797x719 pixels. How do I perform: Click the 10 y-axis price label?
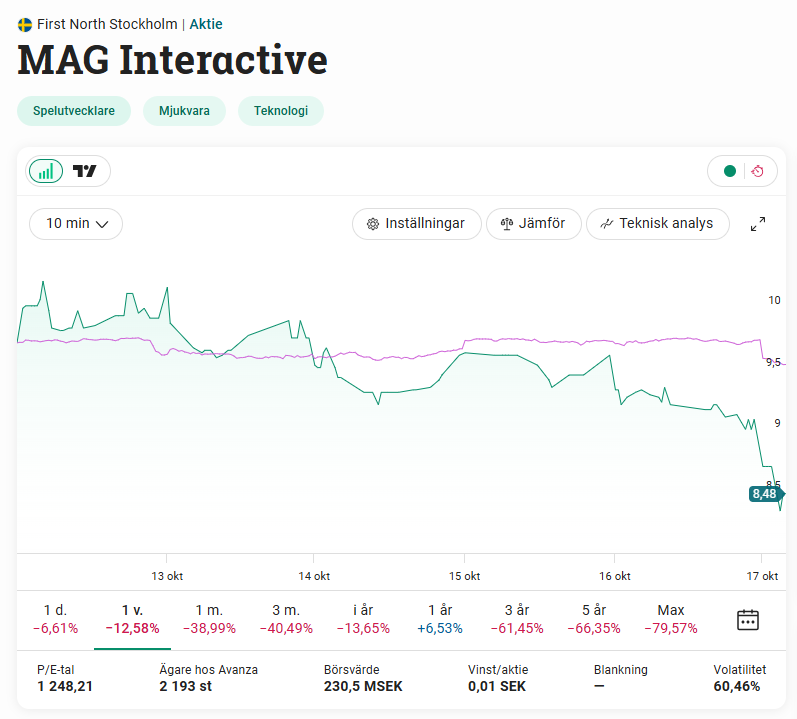pos(774,300)
